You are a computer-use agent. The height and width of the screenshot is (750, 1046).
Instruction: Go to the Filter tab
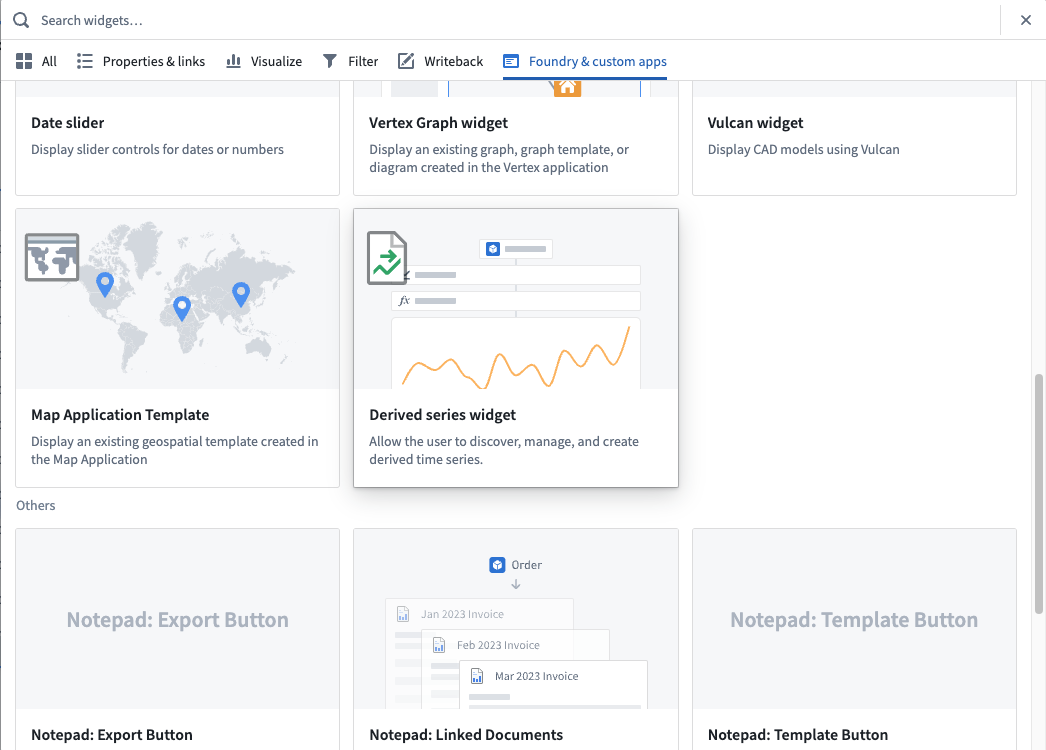tap(350, 61)
